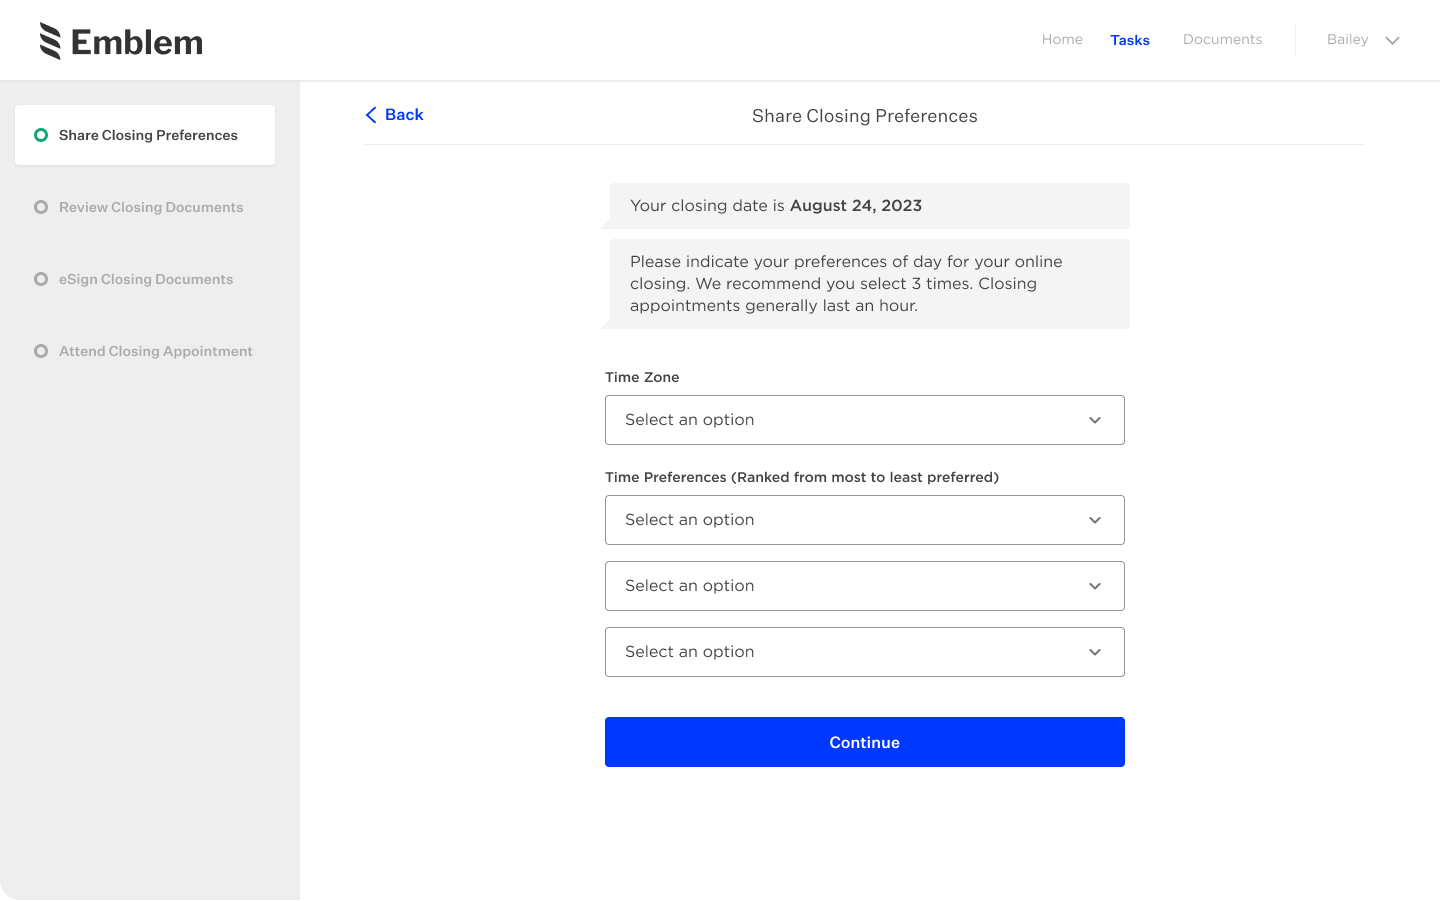Click the blue Continue button

point(865,742)
